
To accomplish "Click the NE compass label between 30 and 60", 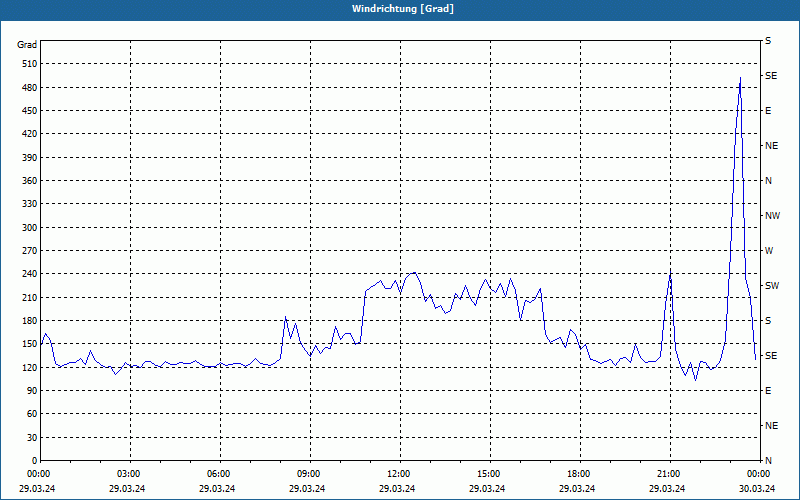I will point(772,426).
